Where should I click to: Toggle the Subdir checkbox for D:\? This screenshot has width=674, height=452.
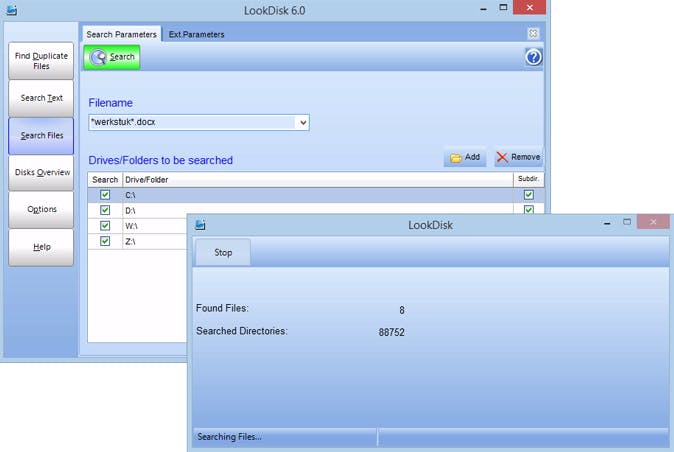529,210
